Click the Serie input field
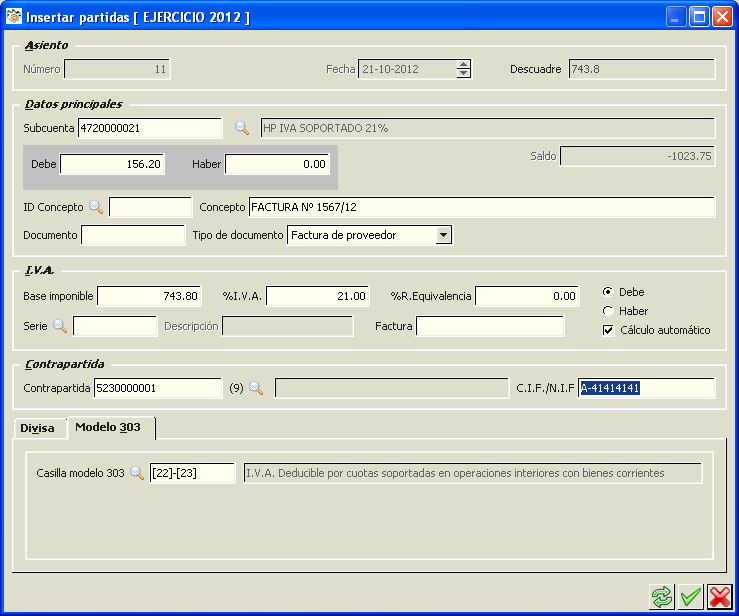Image resolution: width=739 pixels, height=616 pixels. pos(115,326)
